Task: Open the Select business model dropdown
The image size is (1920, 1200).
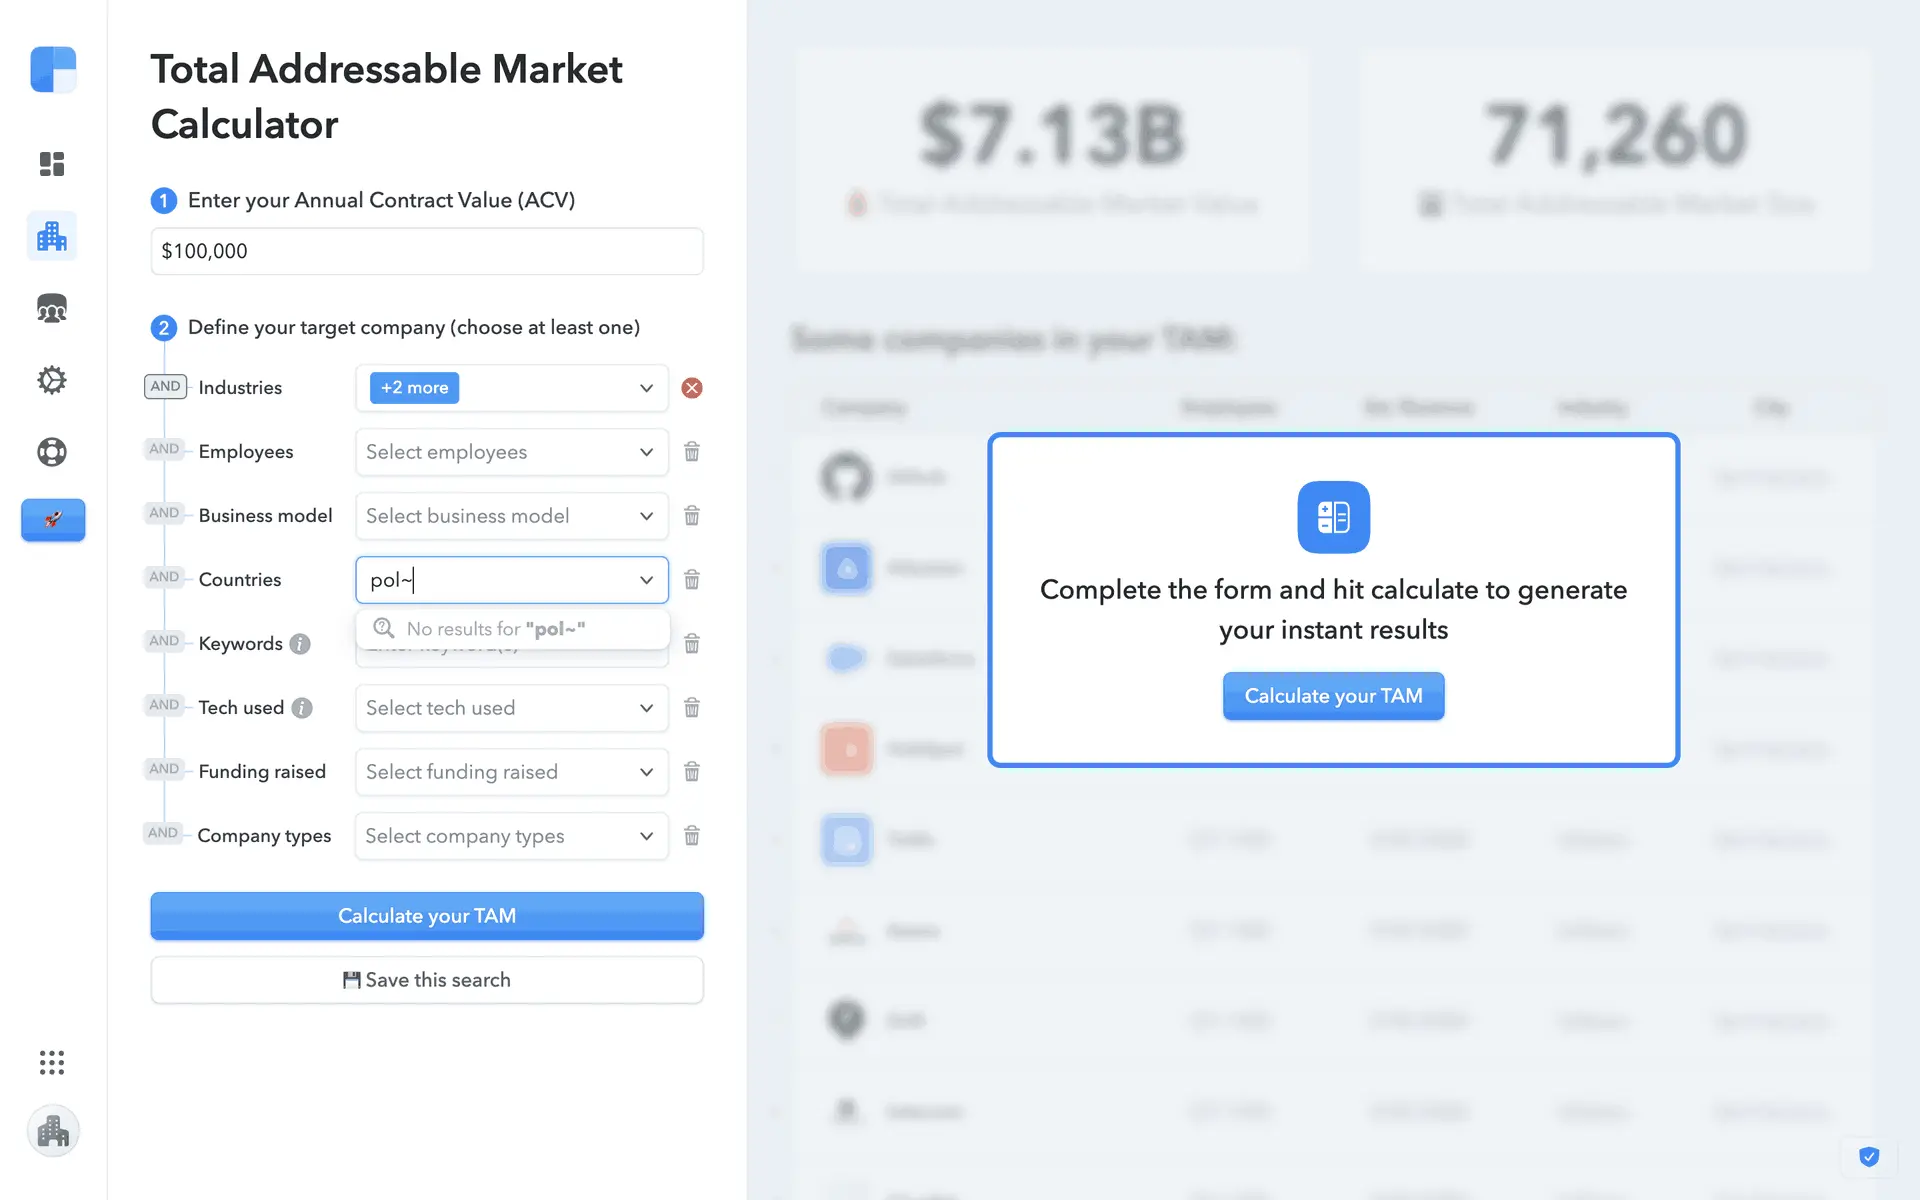Action: pyautogui.click(x=511, y=516)
